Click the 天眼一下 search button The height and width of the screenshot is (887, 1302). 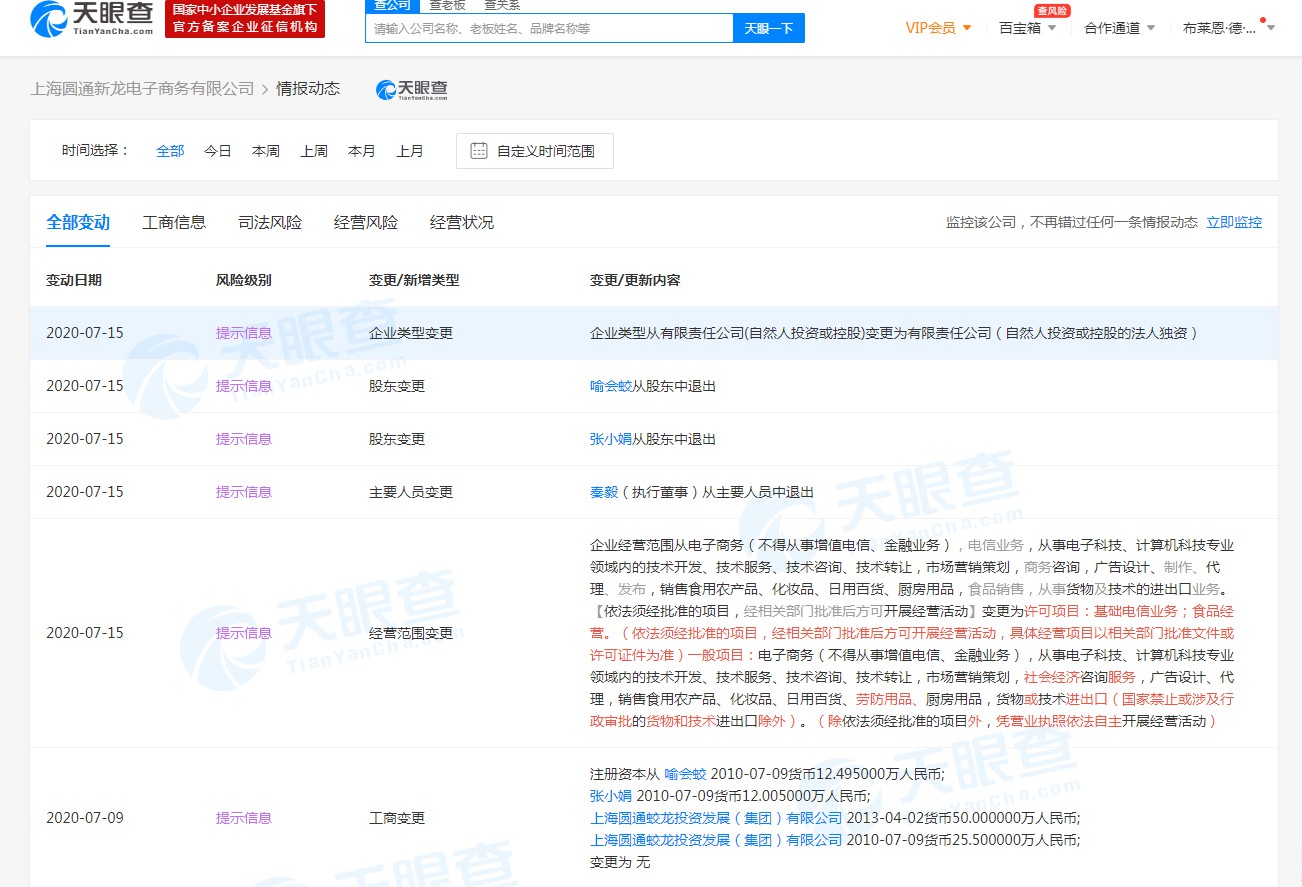(769, 28)
